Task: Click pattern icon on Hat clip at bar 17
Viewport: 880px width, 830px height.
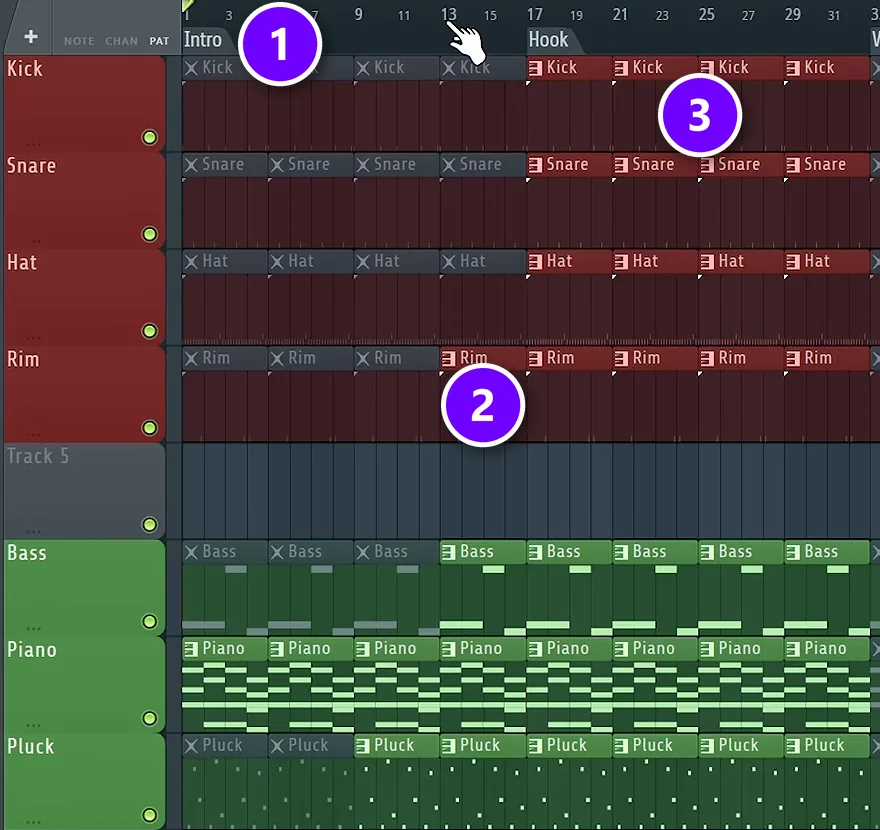Action: pos(535,262)
